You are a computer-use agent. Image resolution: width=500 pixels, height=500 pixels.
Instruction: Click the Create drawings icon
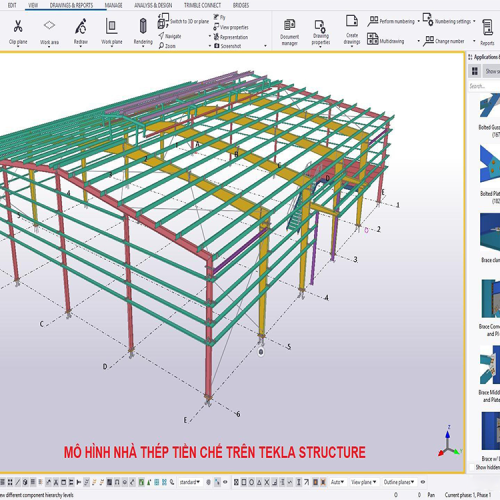(x=352, y=21)
